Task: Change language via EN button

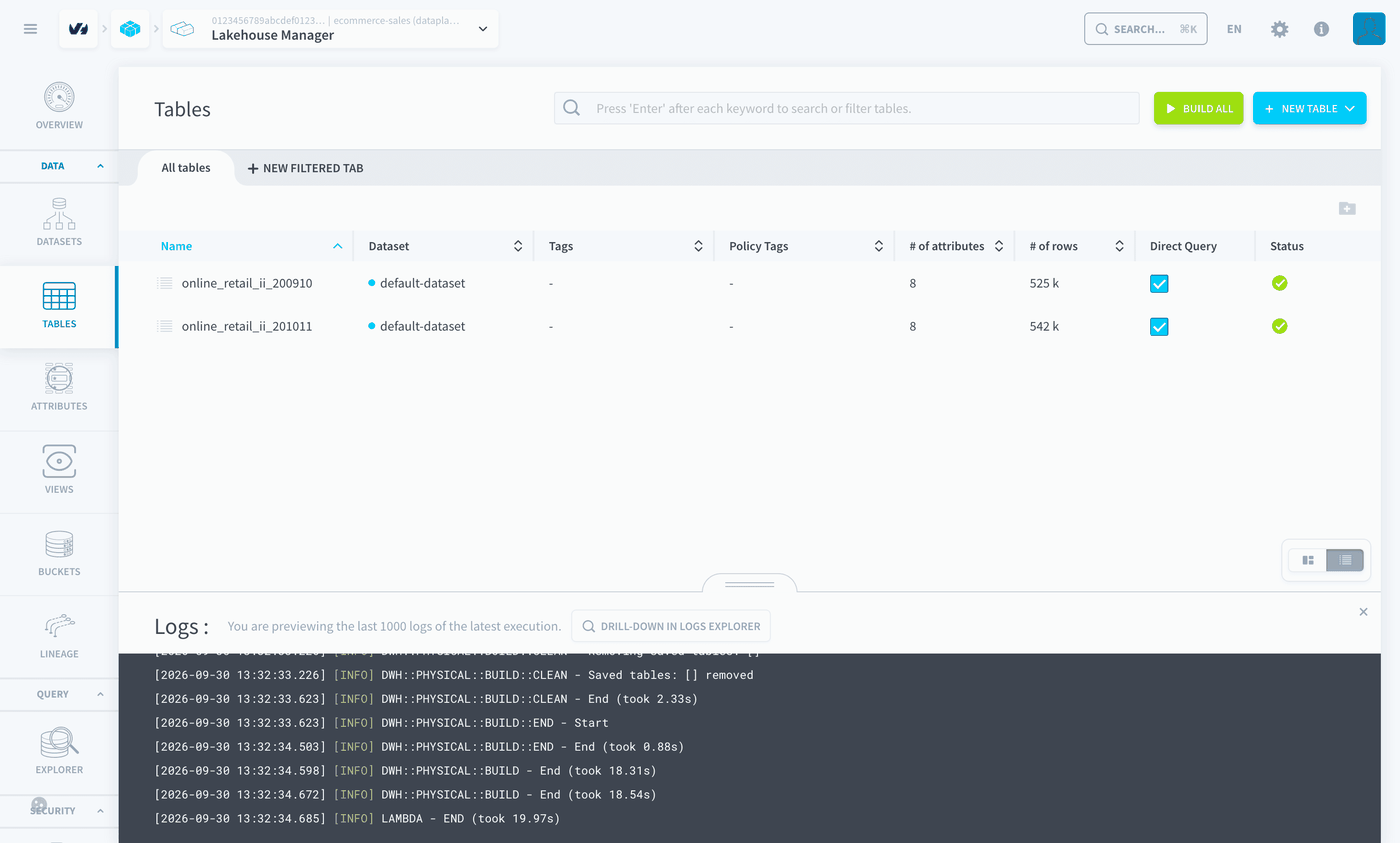Action: point(1234,29)
